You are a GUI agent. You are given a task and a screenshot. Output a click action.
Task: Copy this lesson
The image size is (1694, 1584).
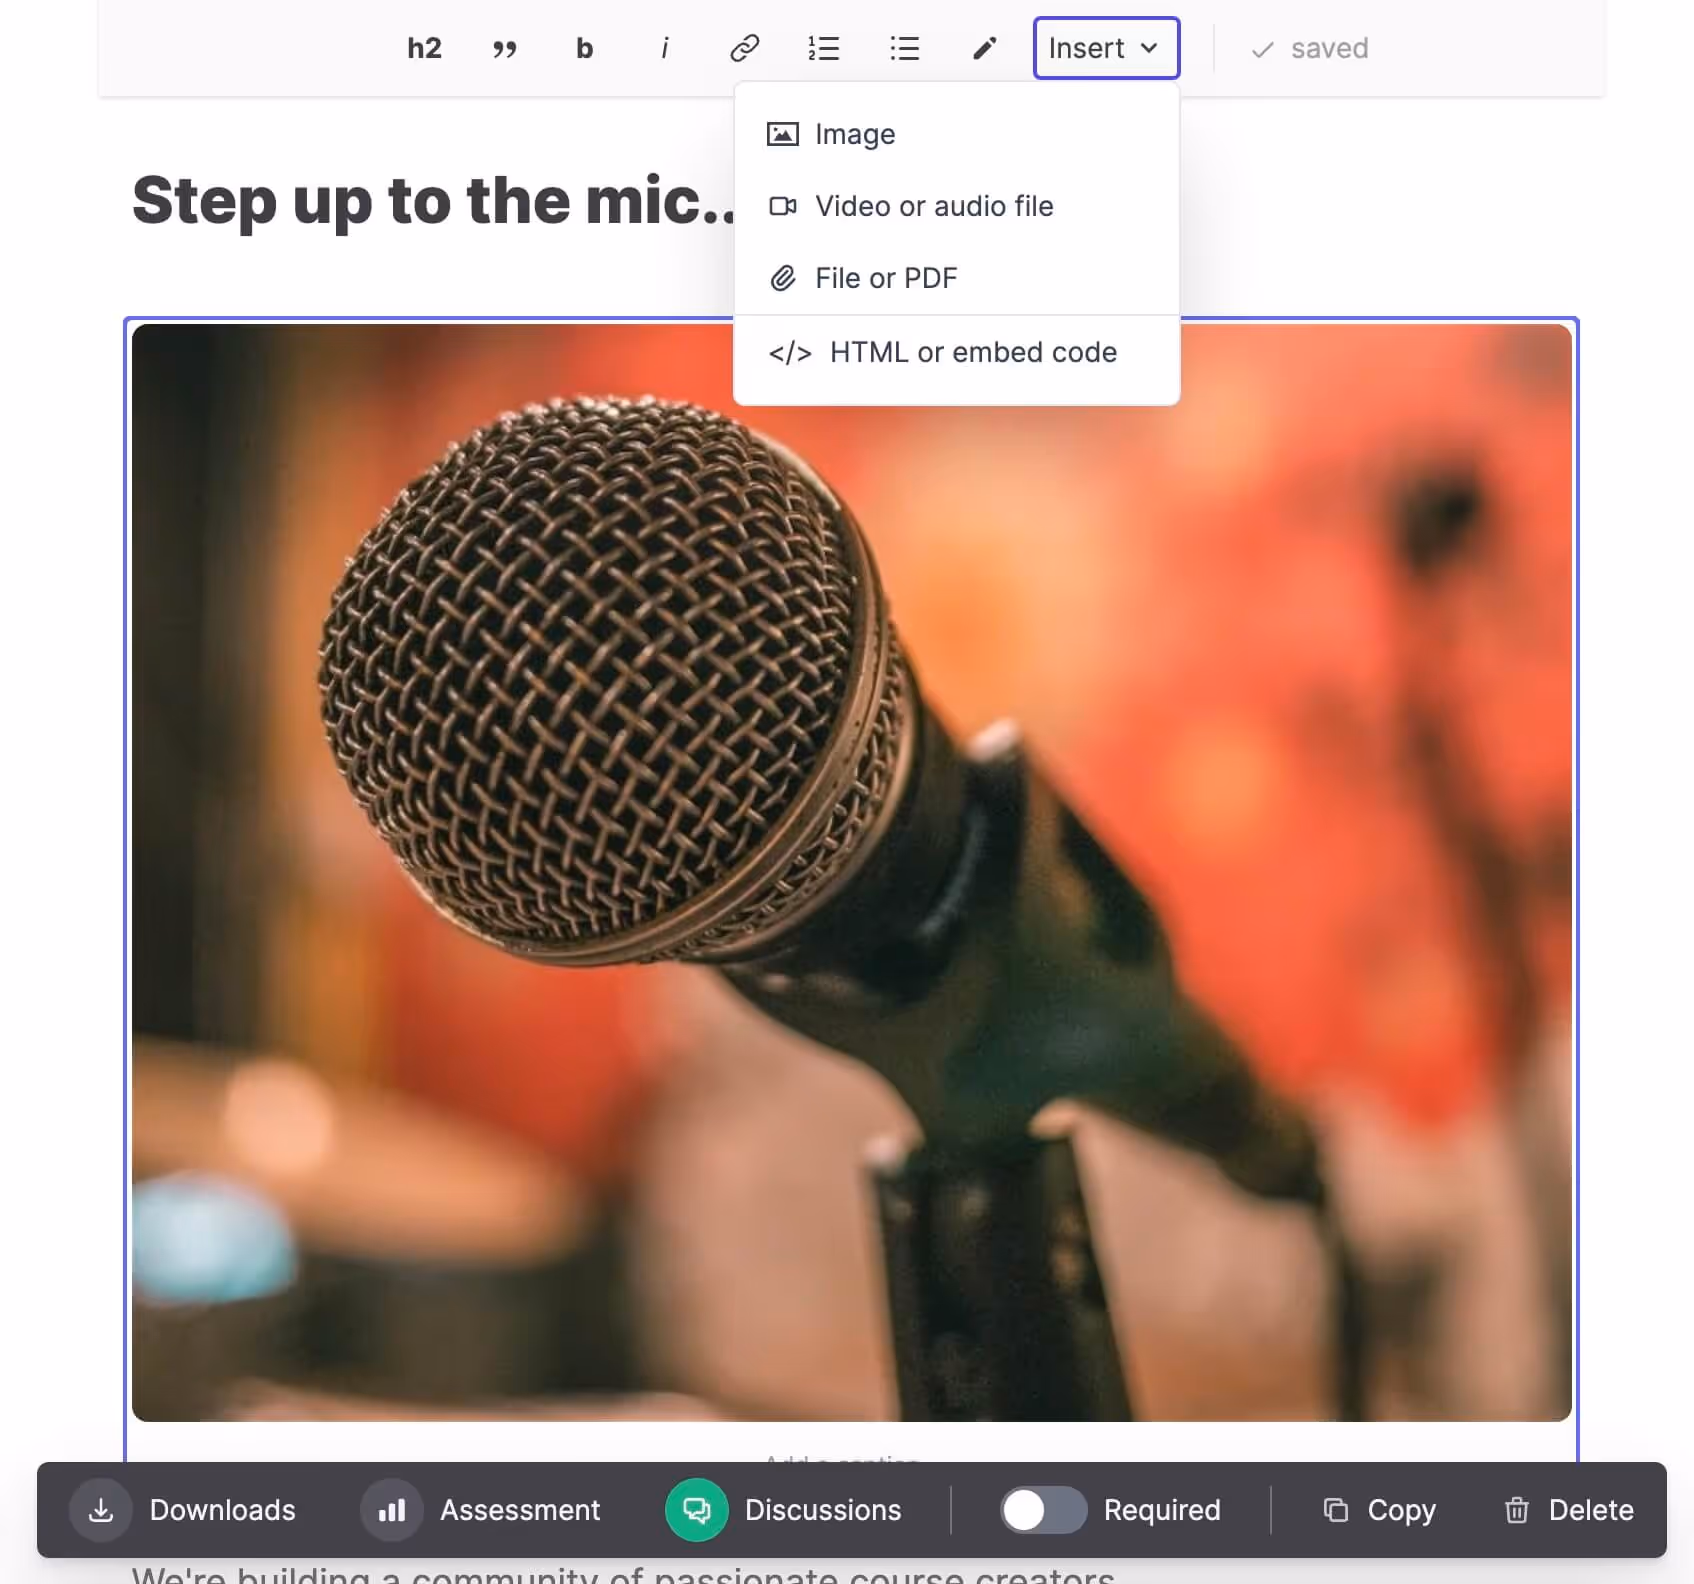1379,1510
